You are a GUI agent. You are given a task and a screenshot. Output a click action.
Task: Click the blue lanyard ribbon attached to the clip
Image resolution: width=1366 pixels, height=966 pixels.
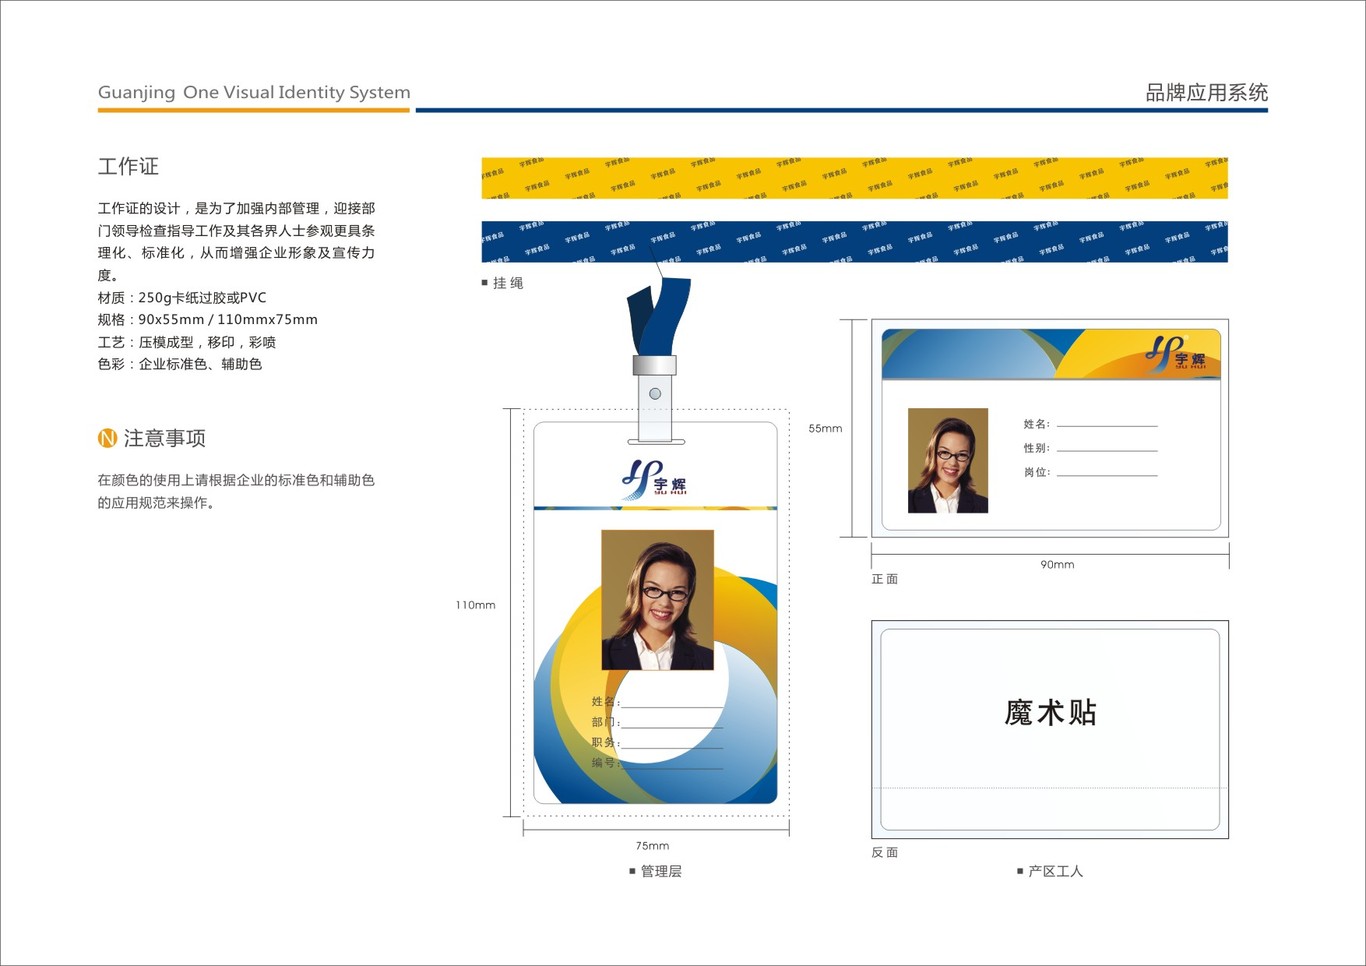659,316
